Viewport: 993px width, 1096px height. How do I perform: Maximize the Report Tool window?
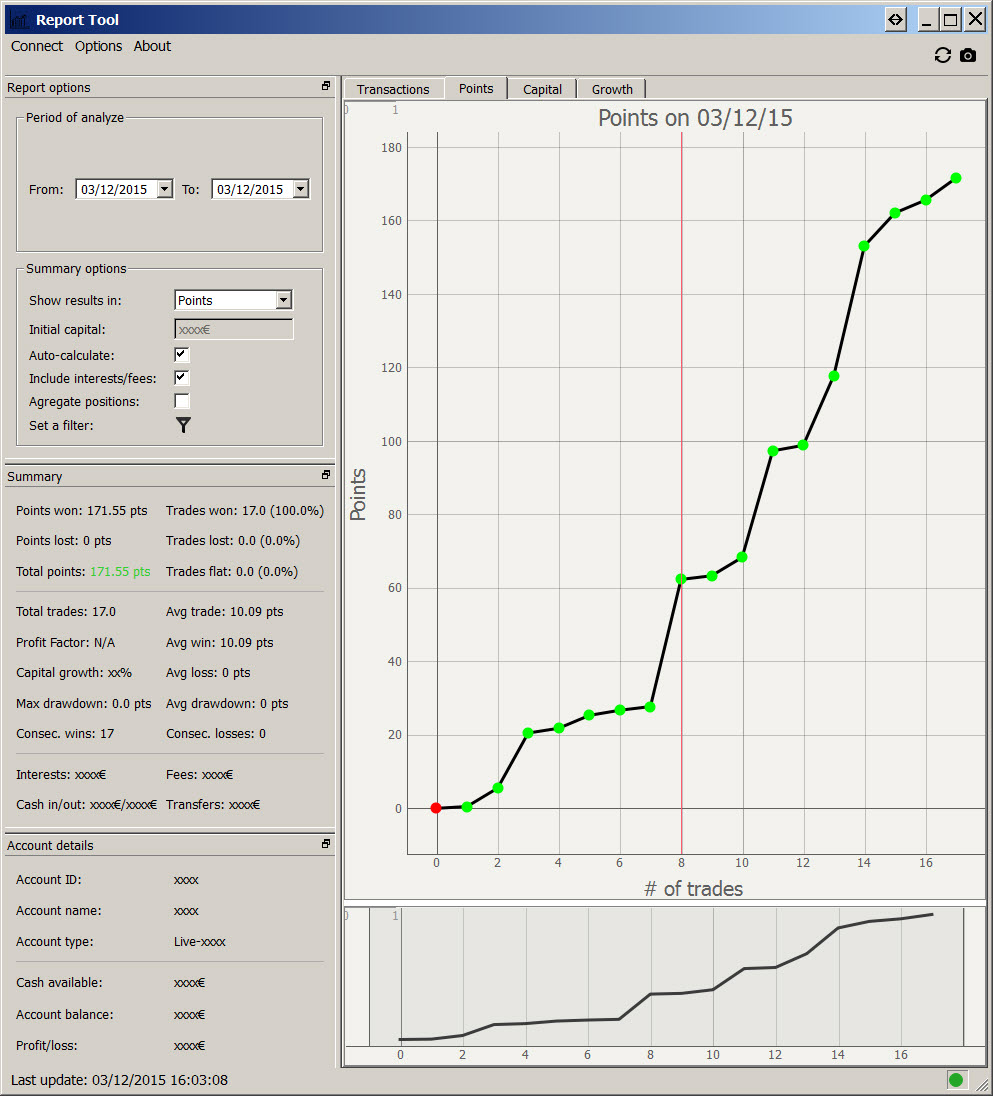coord(950,20)
